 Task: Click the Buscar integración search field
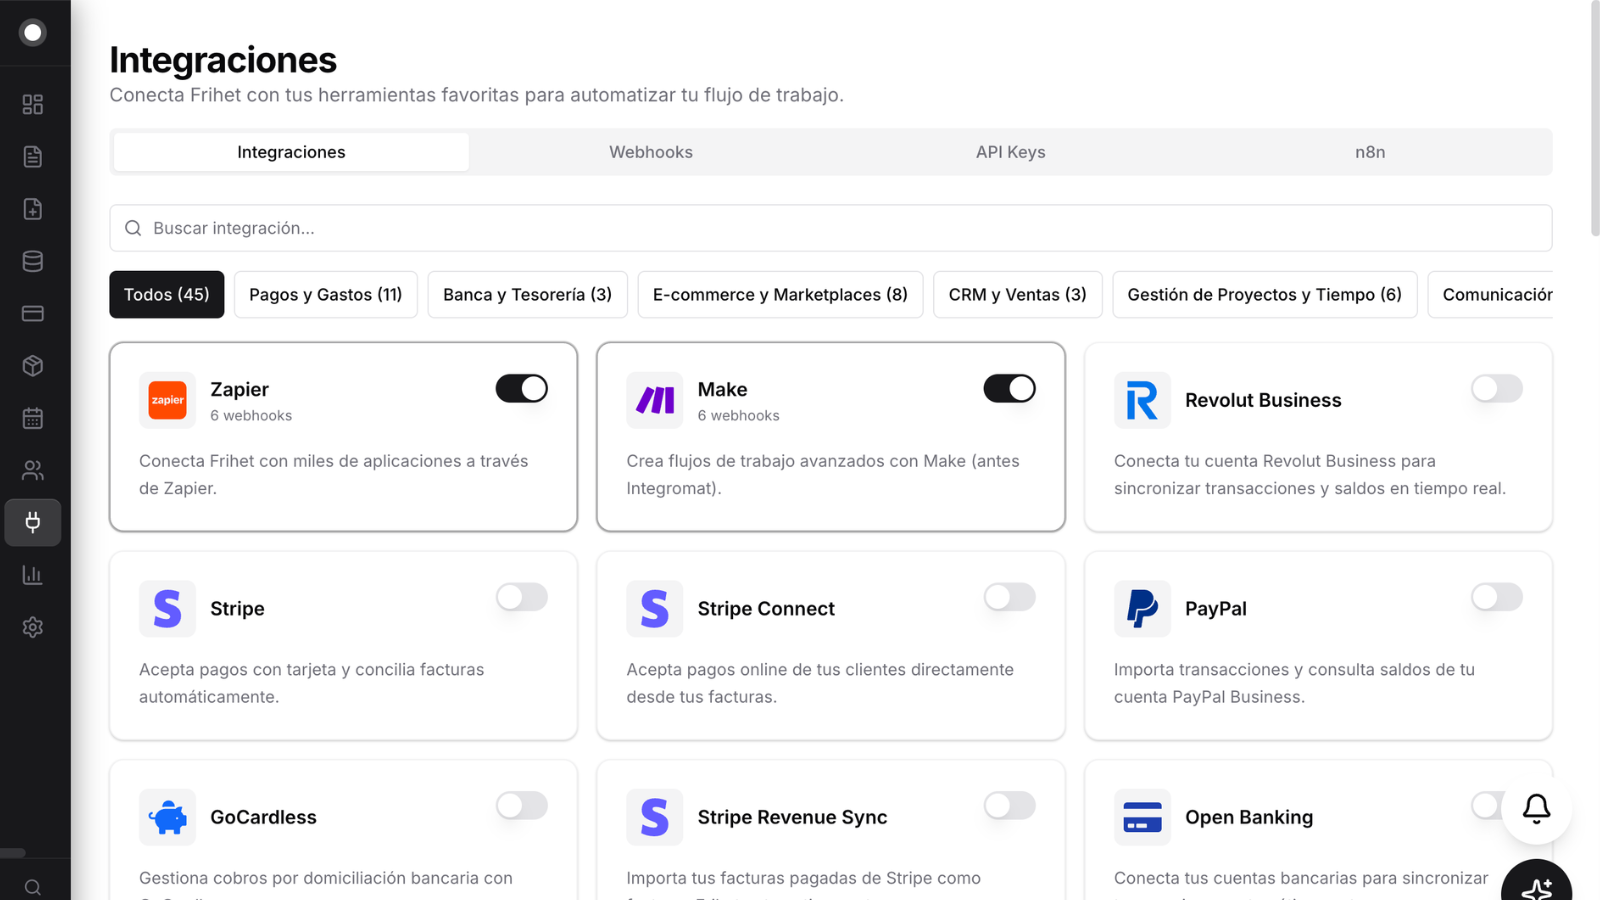[831, 228]
